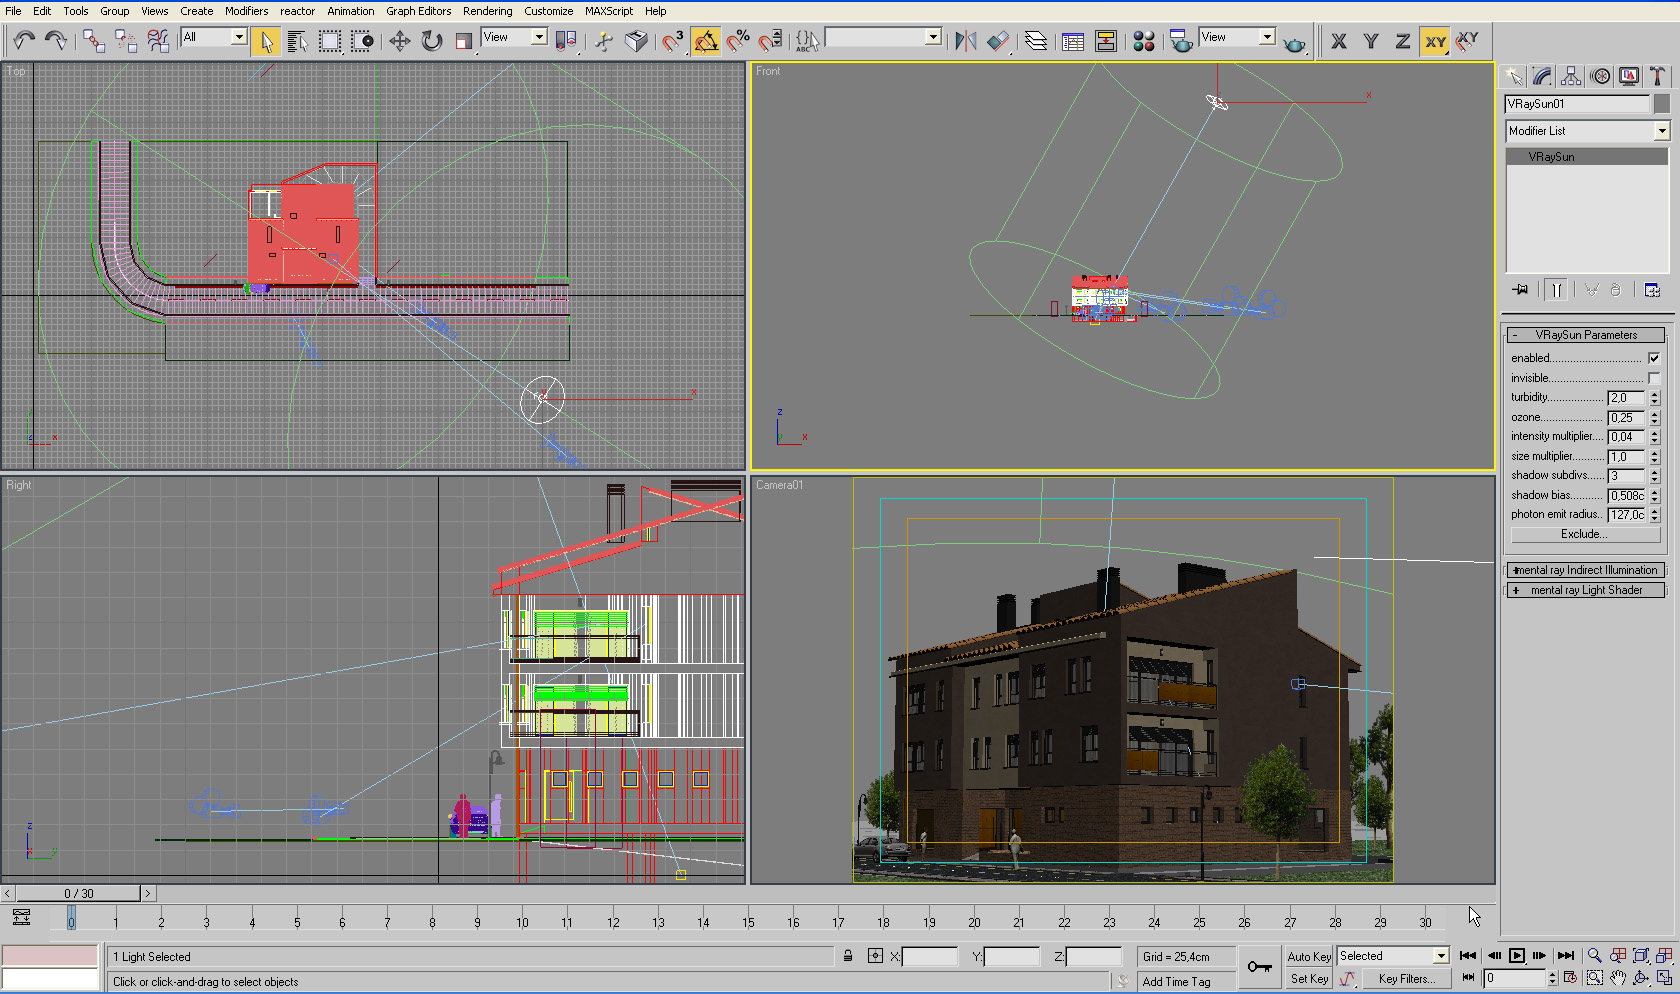Toggle Angle Snap
This screenshot has height=994, width=1680.
point(706,41)
